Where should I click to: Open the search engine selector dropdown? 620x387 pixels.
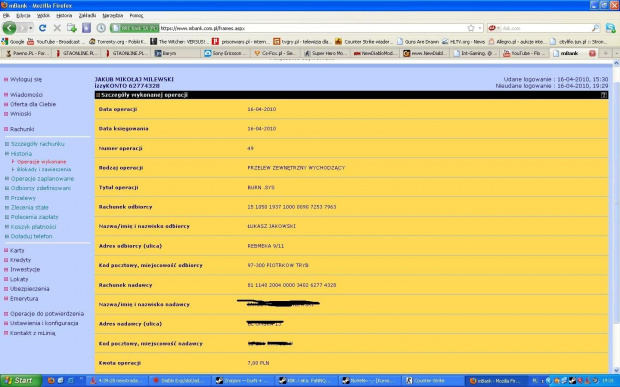click(x=494, y=28)
